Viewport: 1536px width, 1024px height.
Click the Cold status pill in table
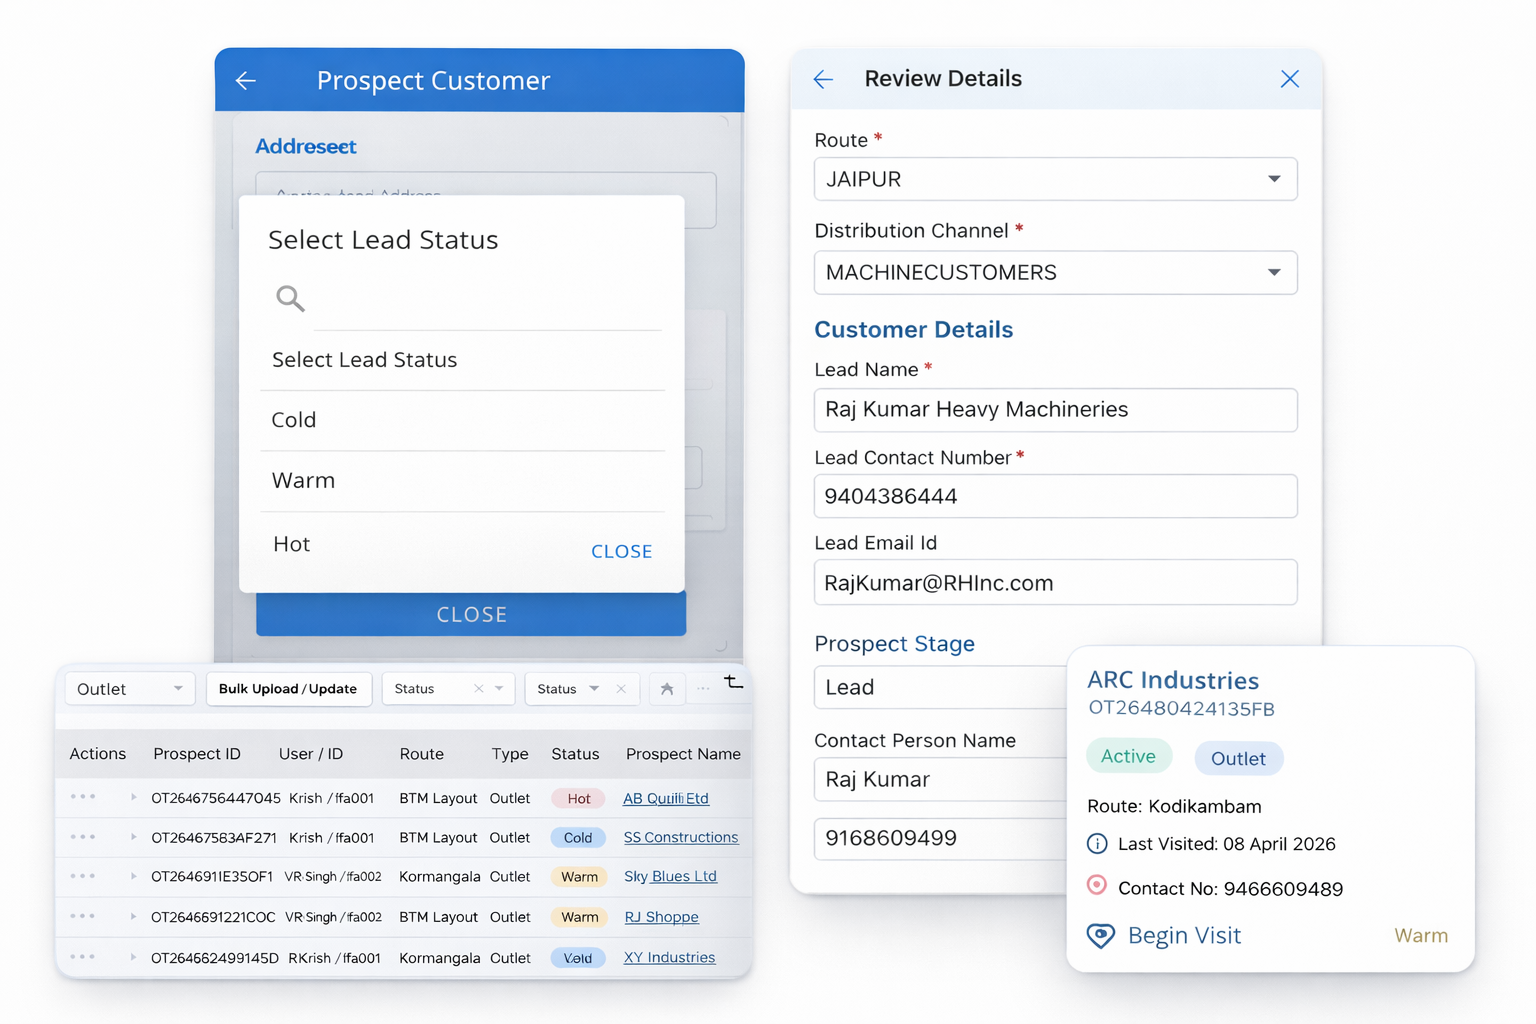pyautogui.click(x=578, y=838)
